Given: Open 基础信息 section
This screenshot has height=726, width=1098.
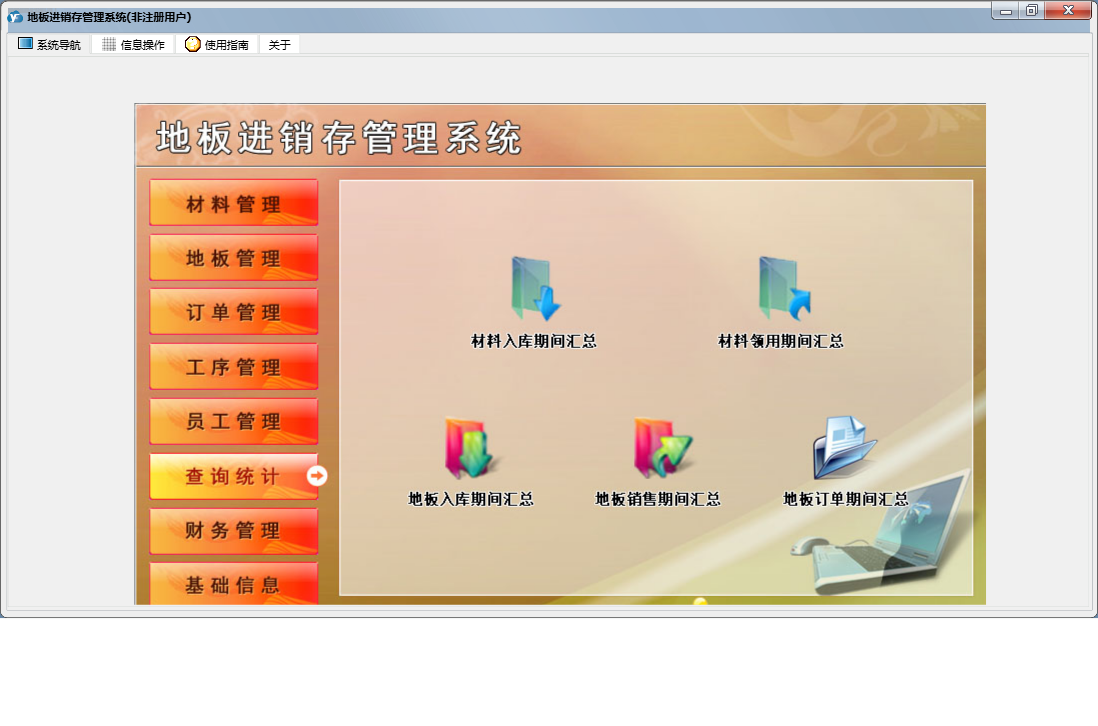Looking at the screenshot, I should coord(234,583).
